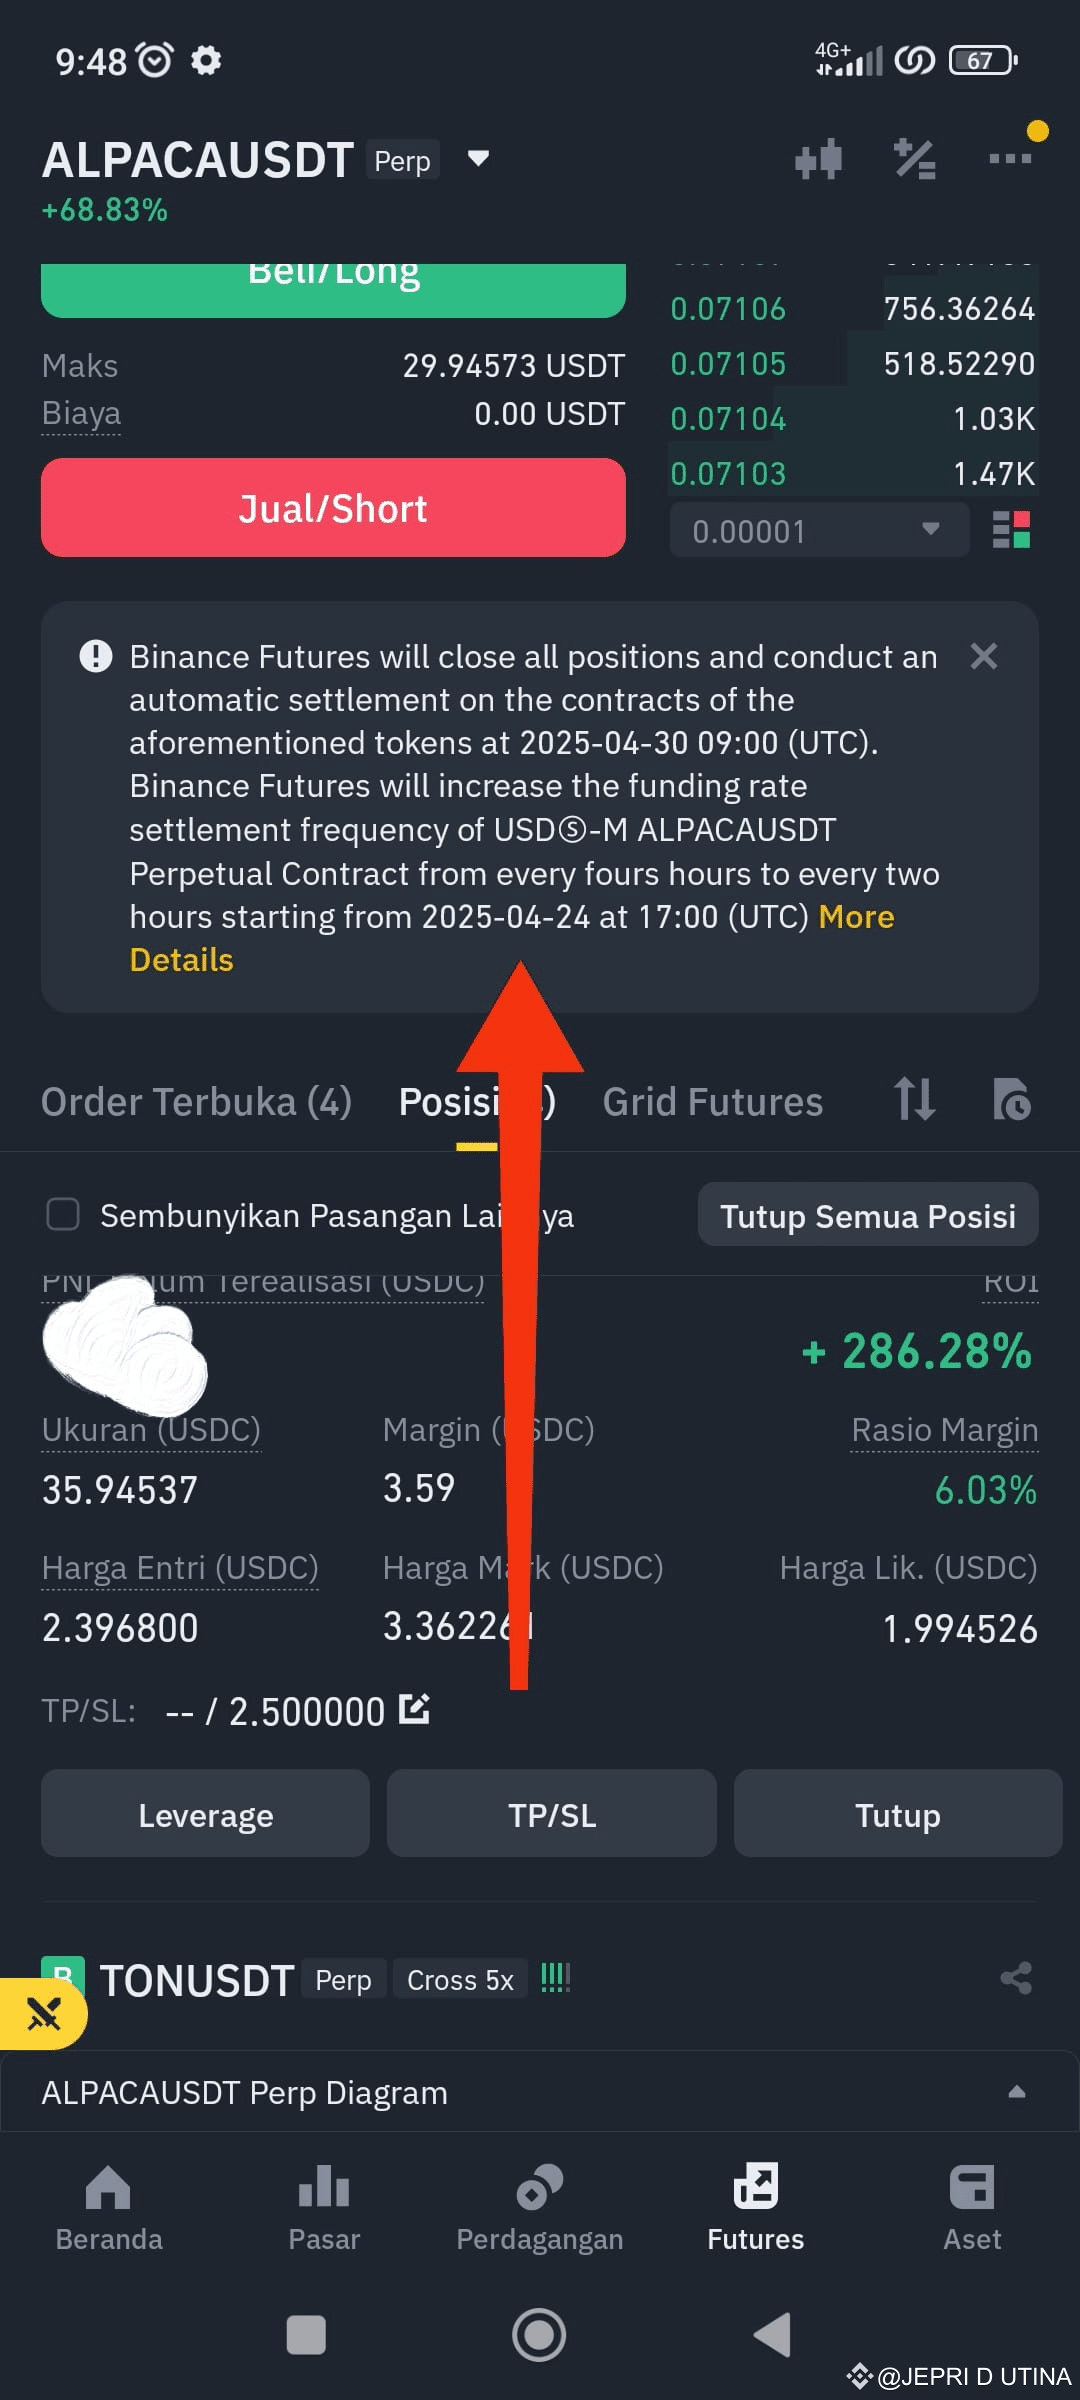Open the More Details link in the notice
Image resolution: width=1080 pixels, height=2400 pixels.
pos(512,938)
